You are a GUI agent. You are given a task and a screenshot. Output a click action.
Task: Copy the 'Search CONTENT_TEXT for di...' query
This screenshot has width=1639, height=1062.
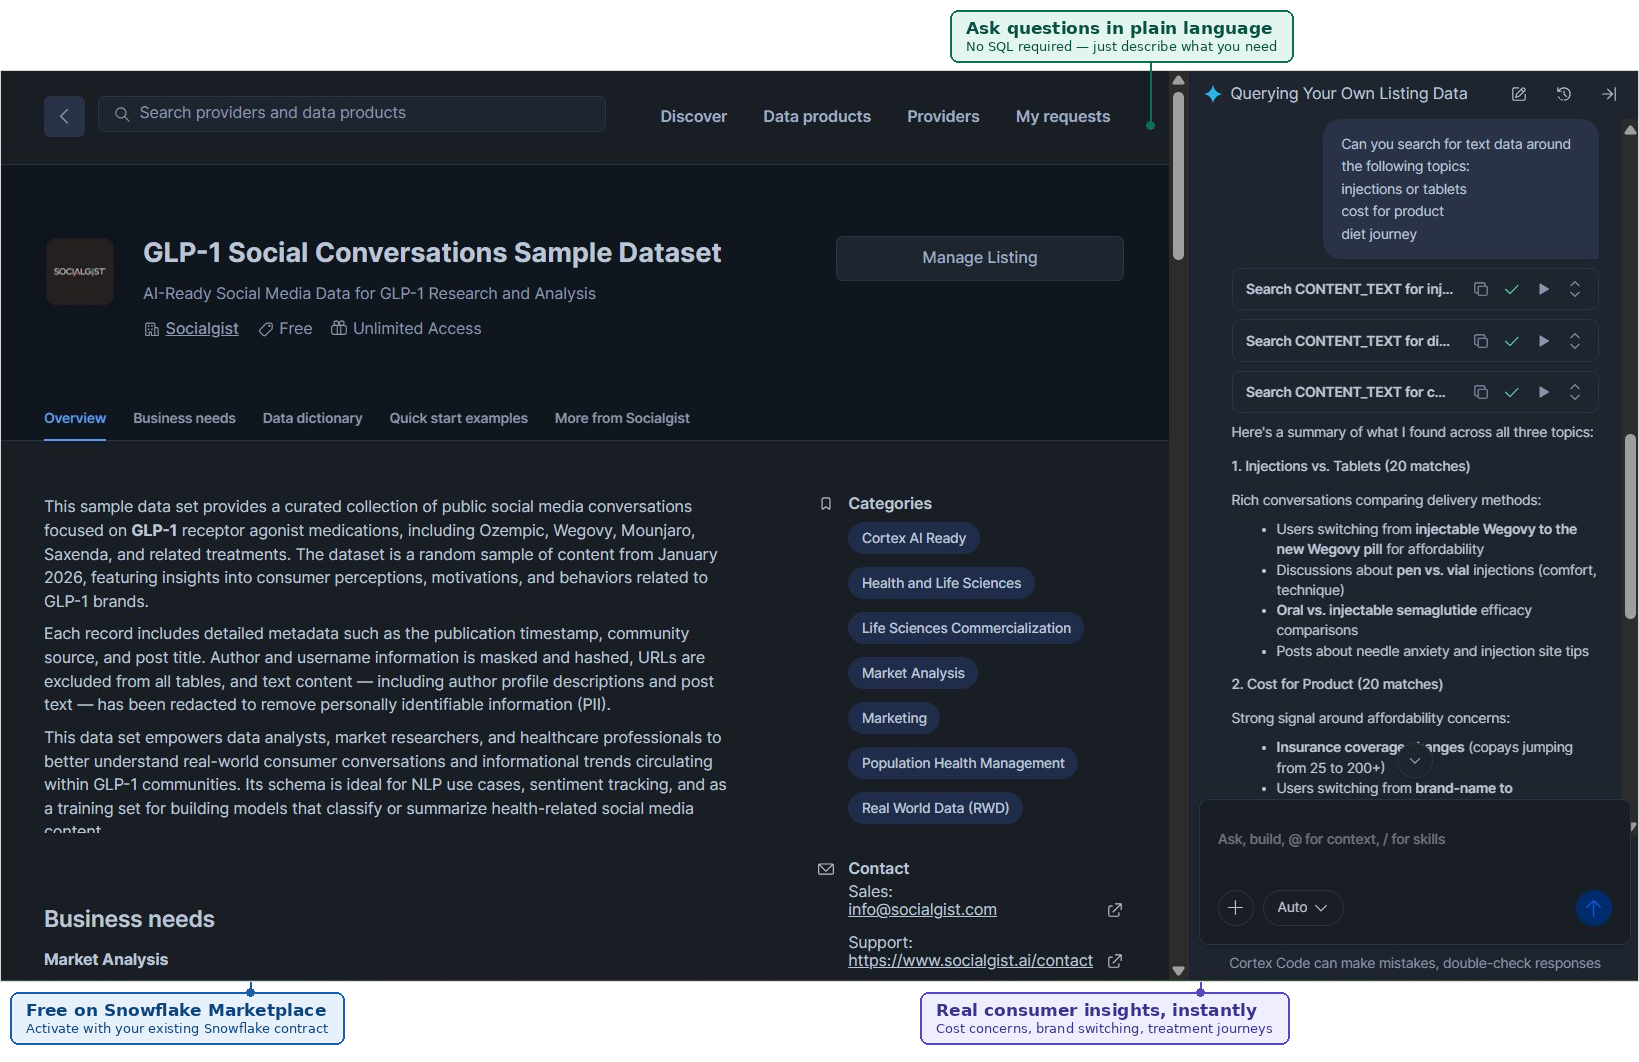tap(1481, 341)
